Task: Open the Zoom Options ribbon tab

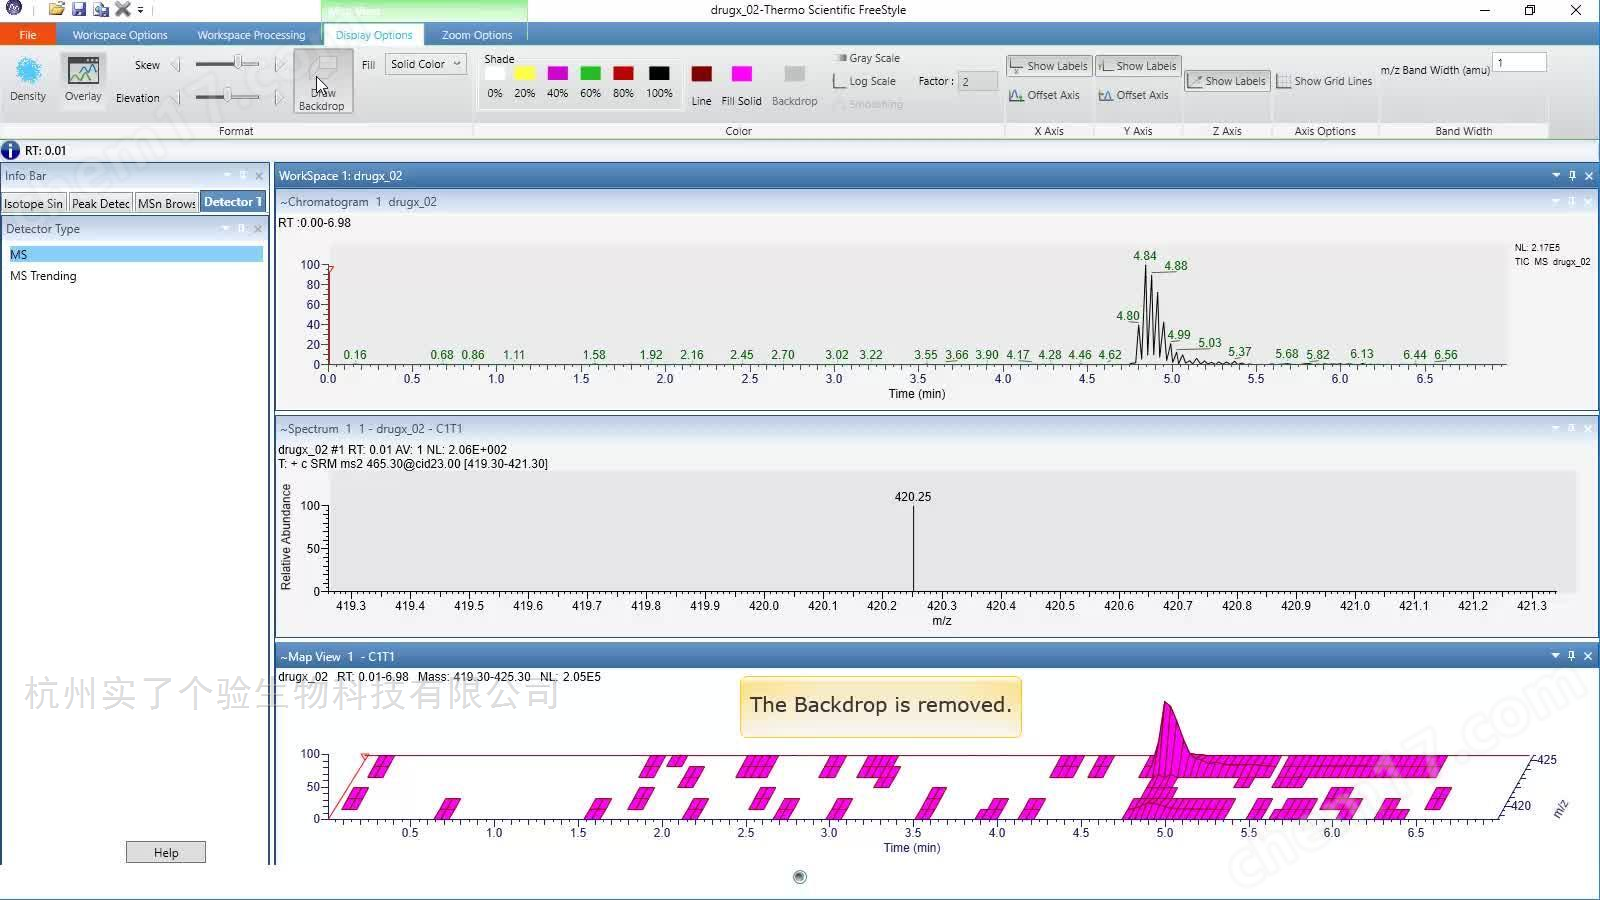Action: point(476,35)
